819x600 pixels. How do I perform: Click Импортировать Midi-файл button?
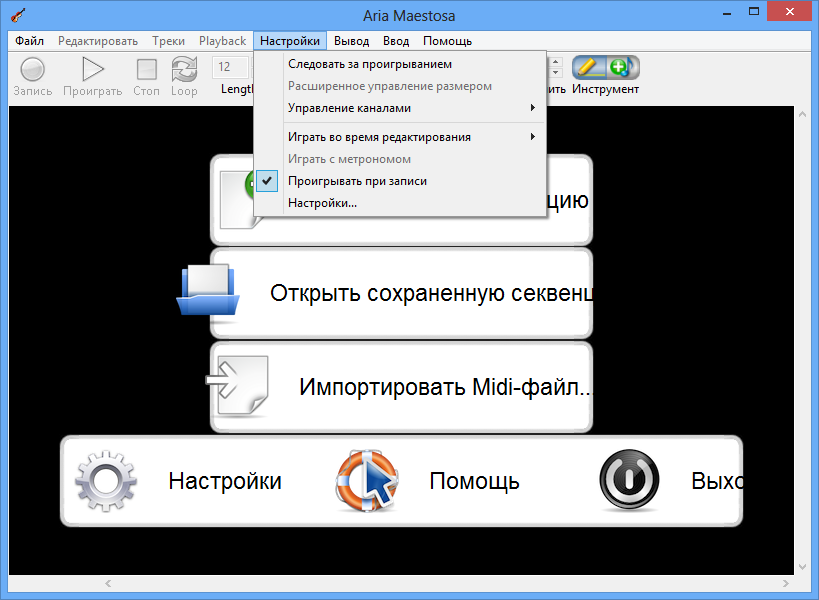click(x=401, y=387)
